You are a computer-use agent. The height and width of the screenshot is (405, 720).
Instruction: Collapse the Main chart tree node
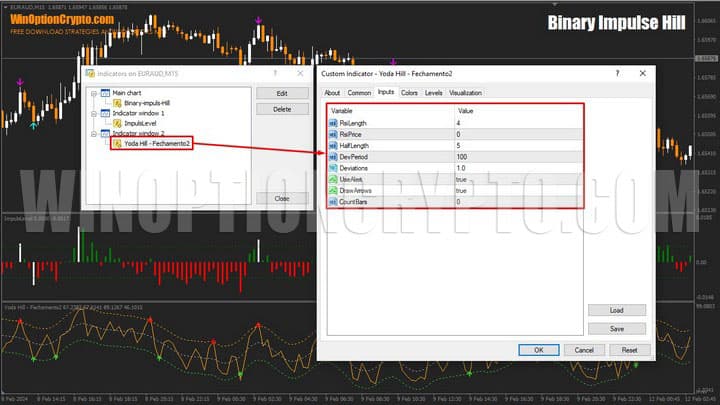pyautogui.click(x=93, y=93)
